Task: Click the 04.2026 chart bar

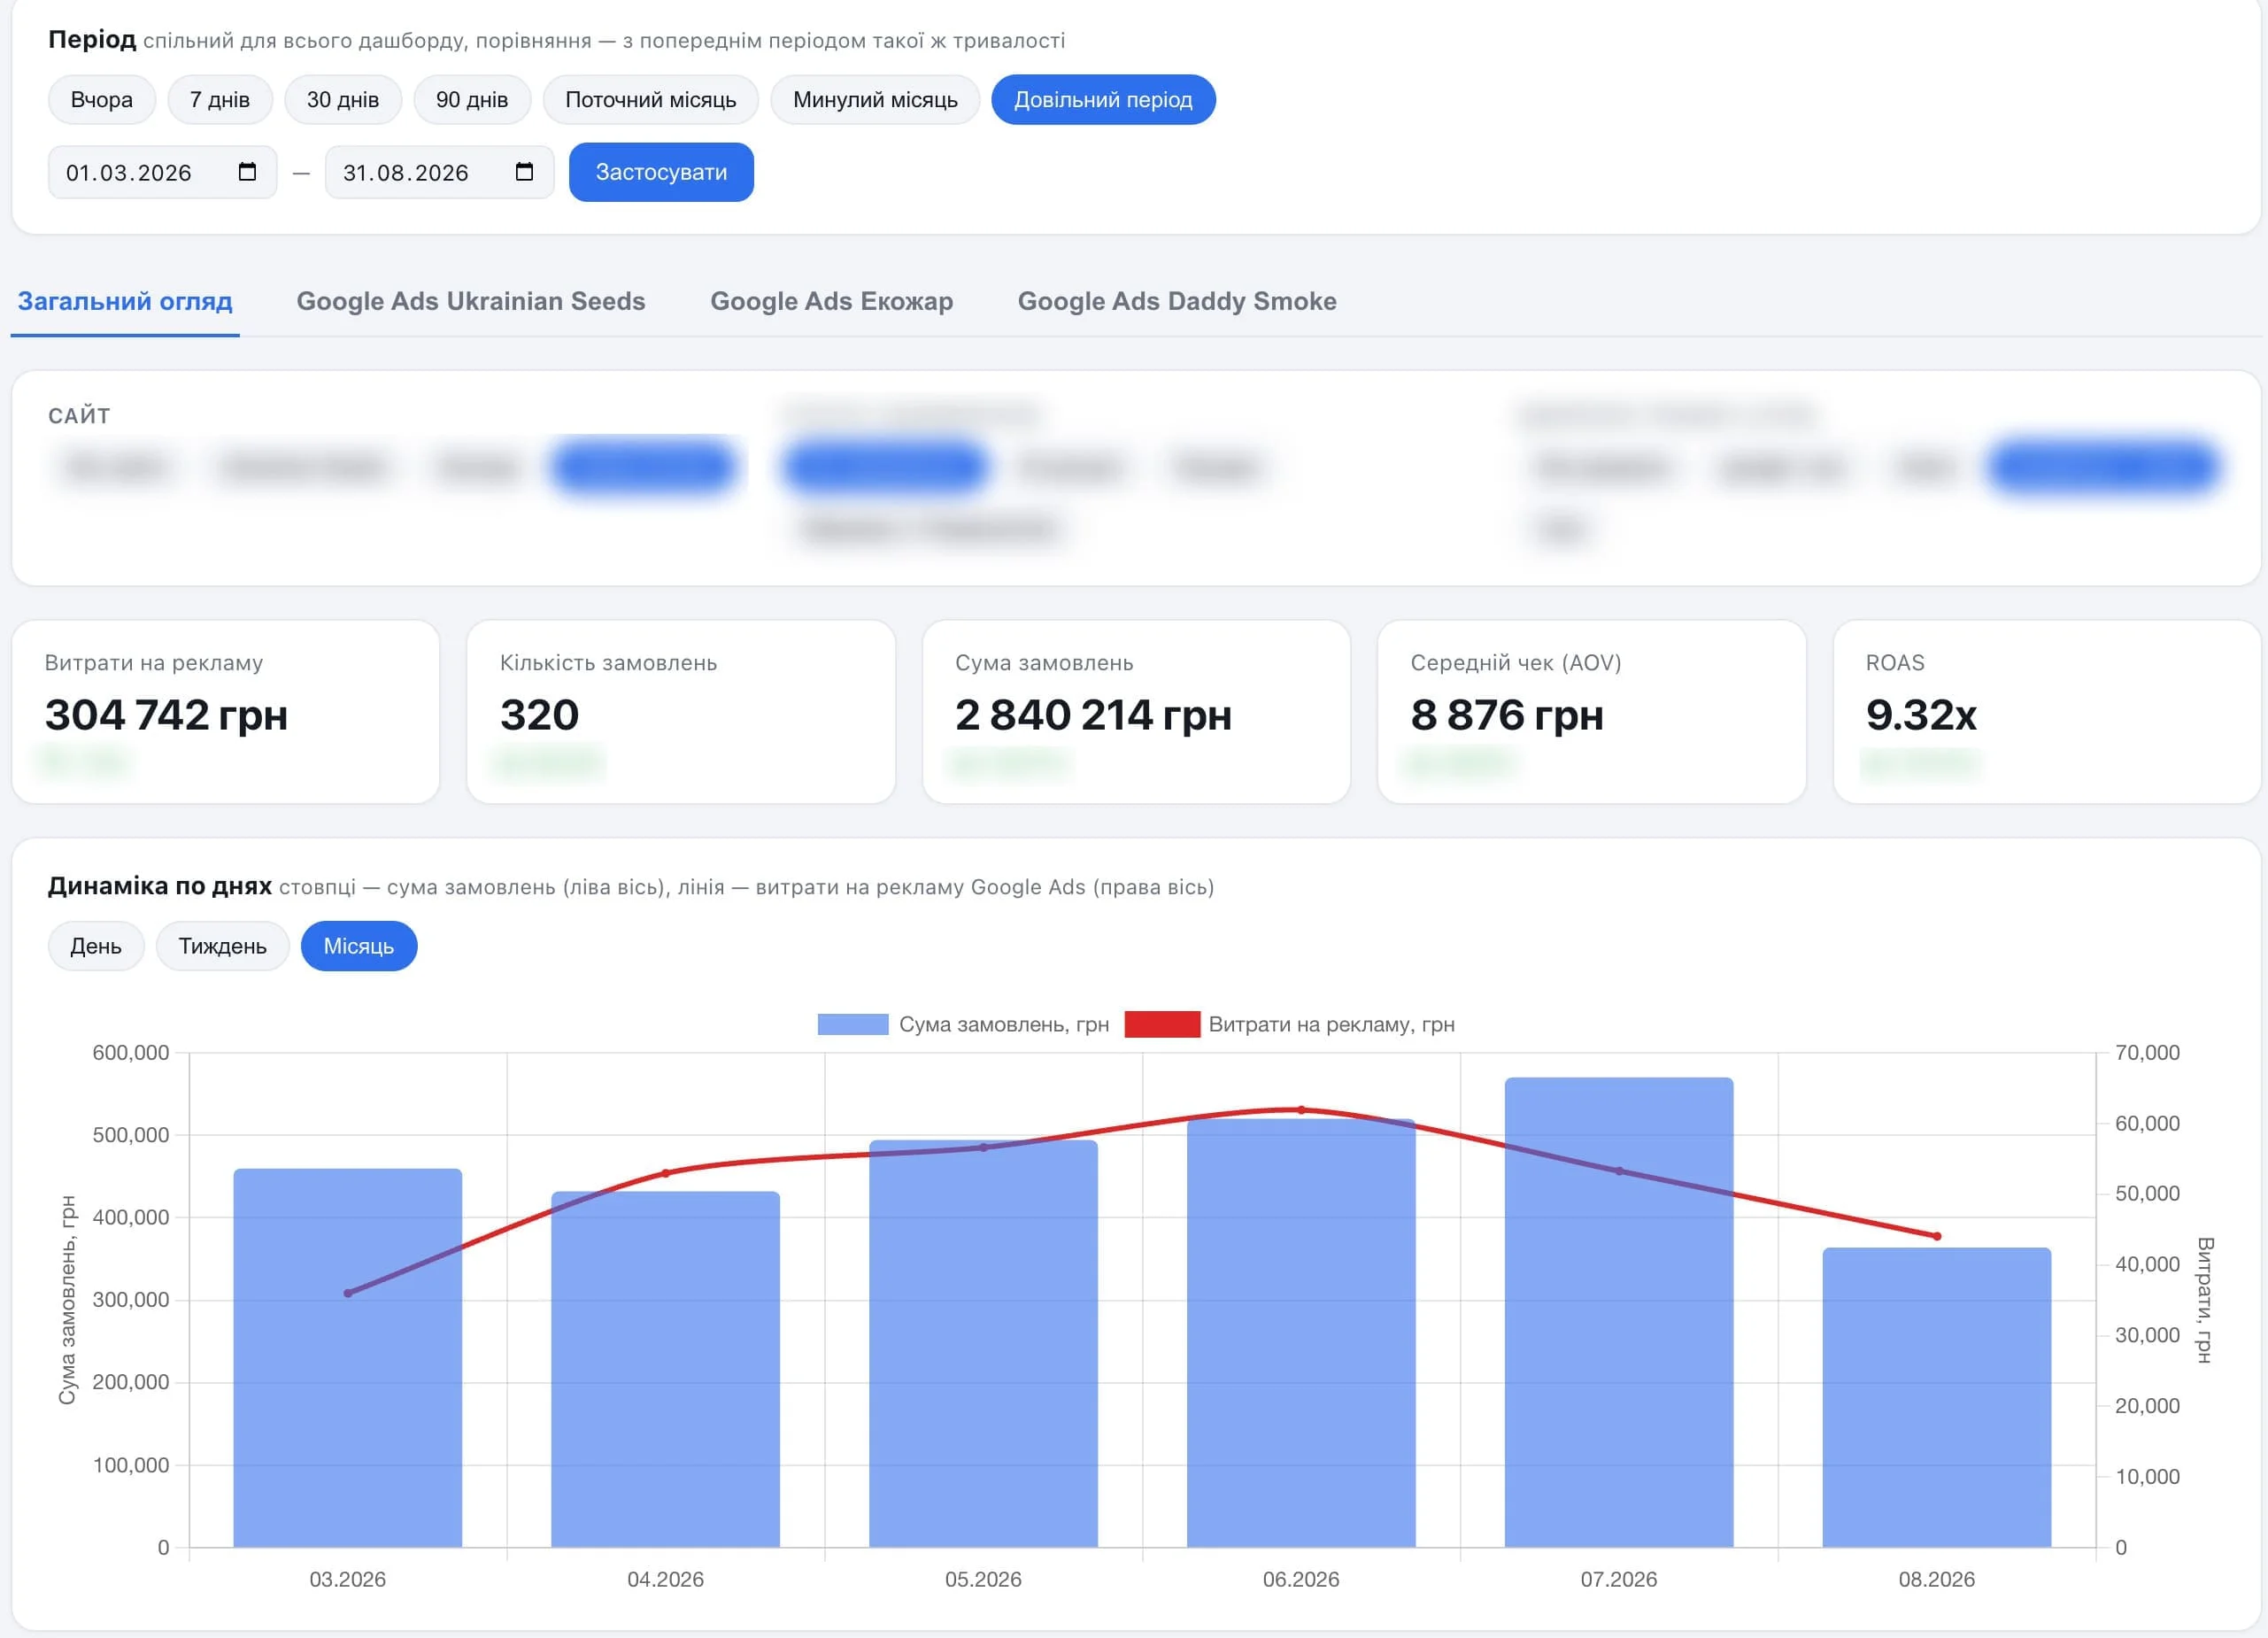Action: [x=665, y=1369]
